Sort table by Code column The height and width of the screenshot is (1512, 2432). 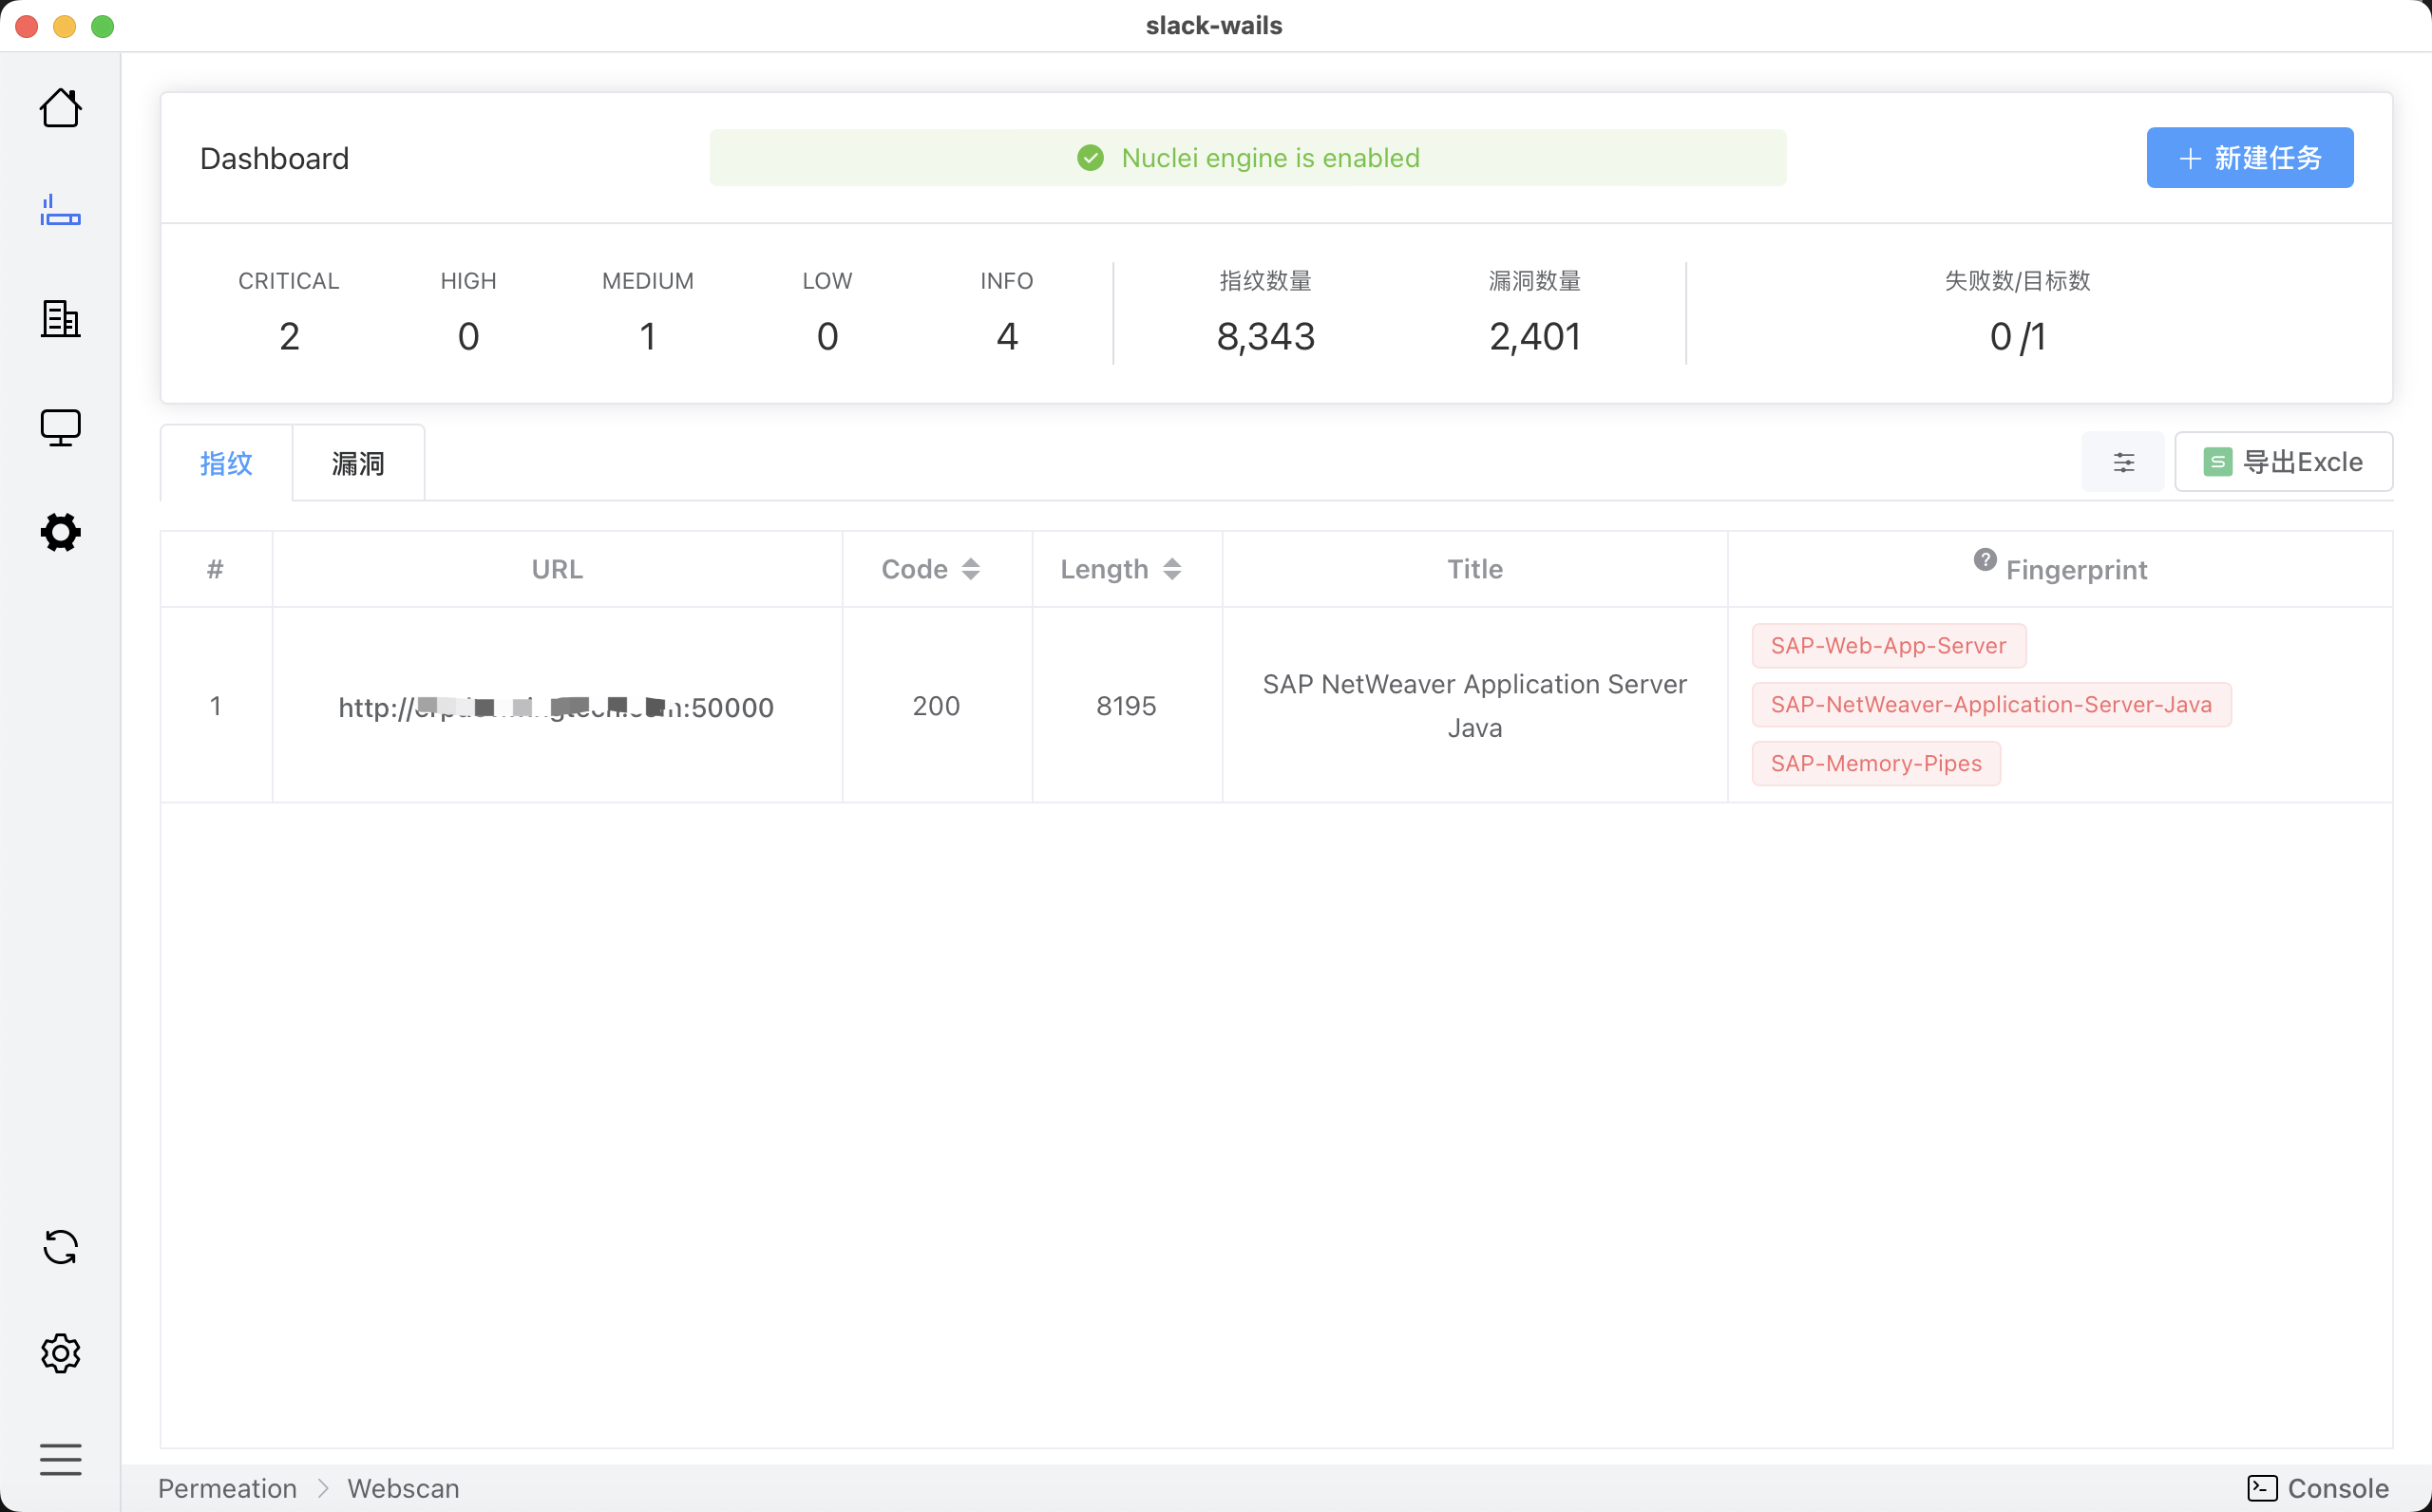click(x=970, y=569)
